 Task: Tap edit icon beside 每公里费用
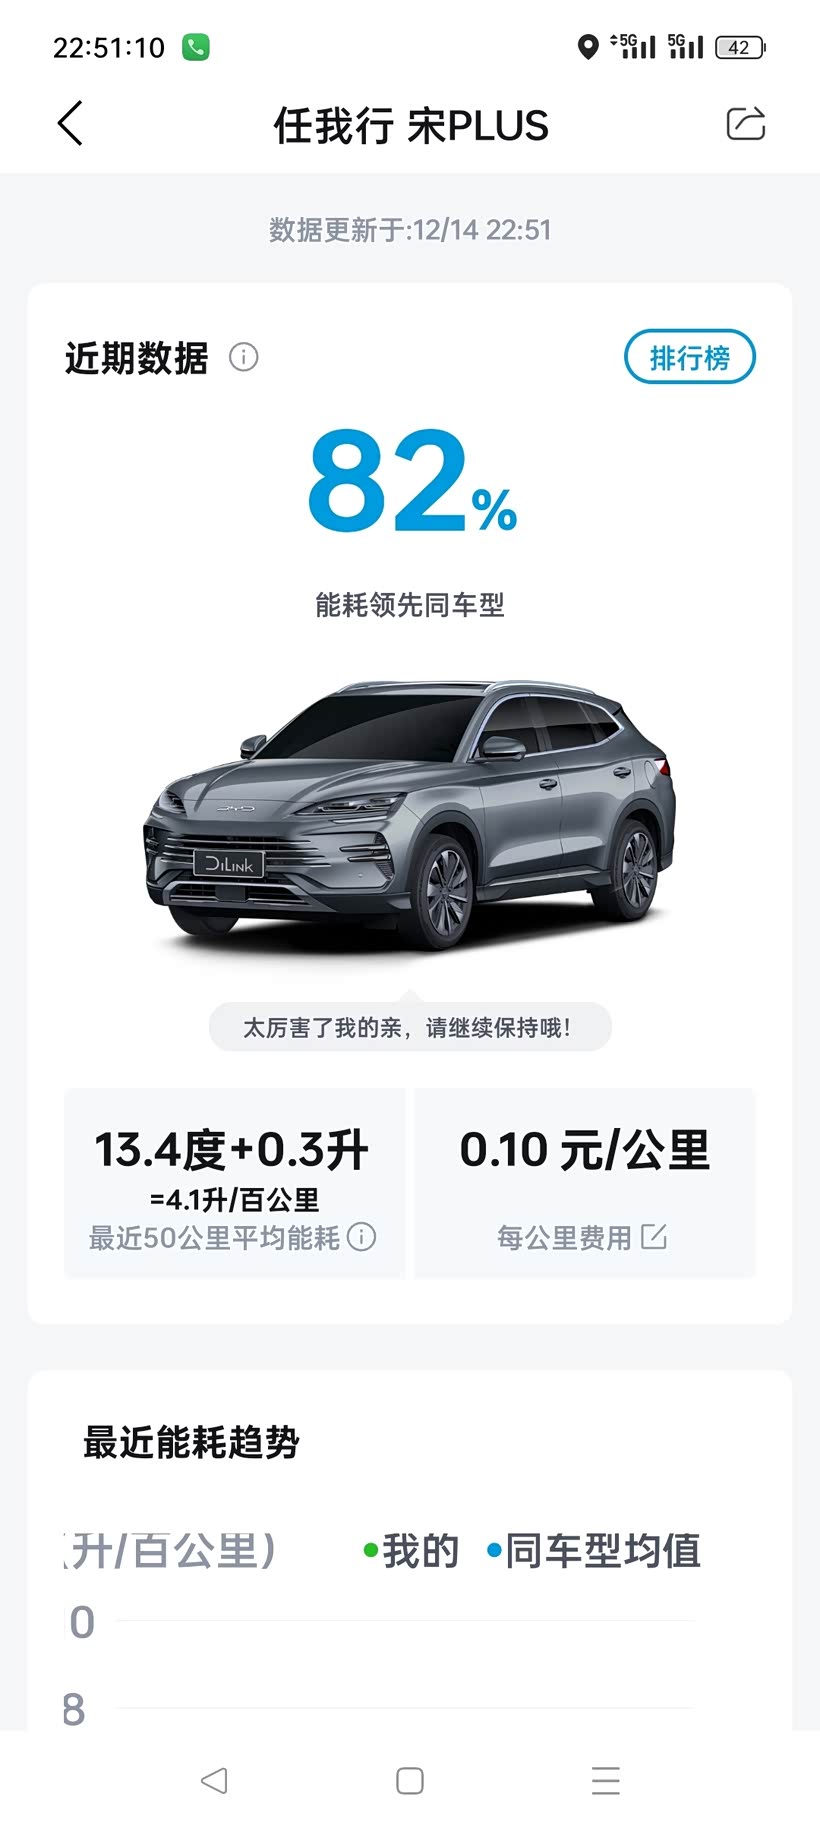pos(653,1236)
